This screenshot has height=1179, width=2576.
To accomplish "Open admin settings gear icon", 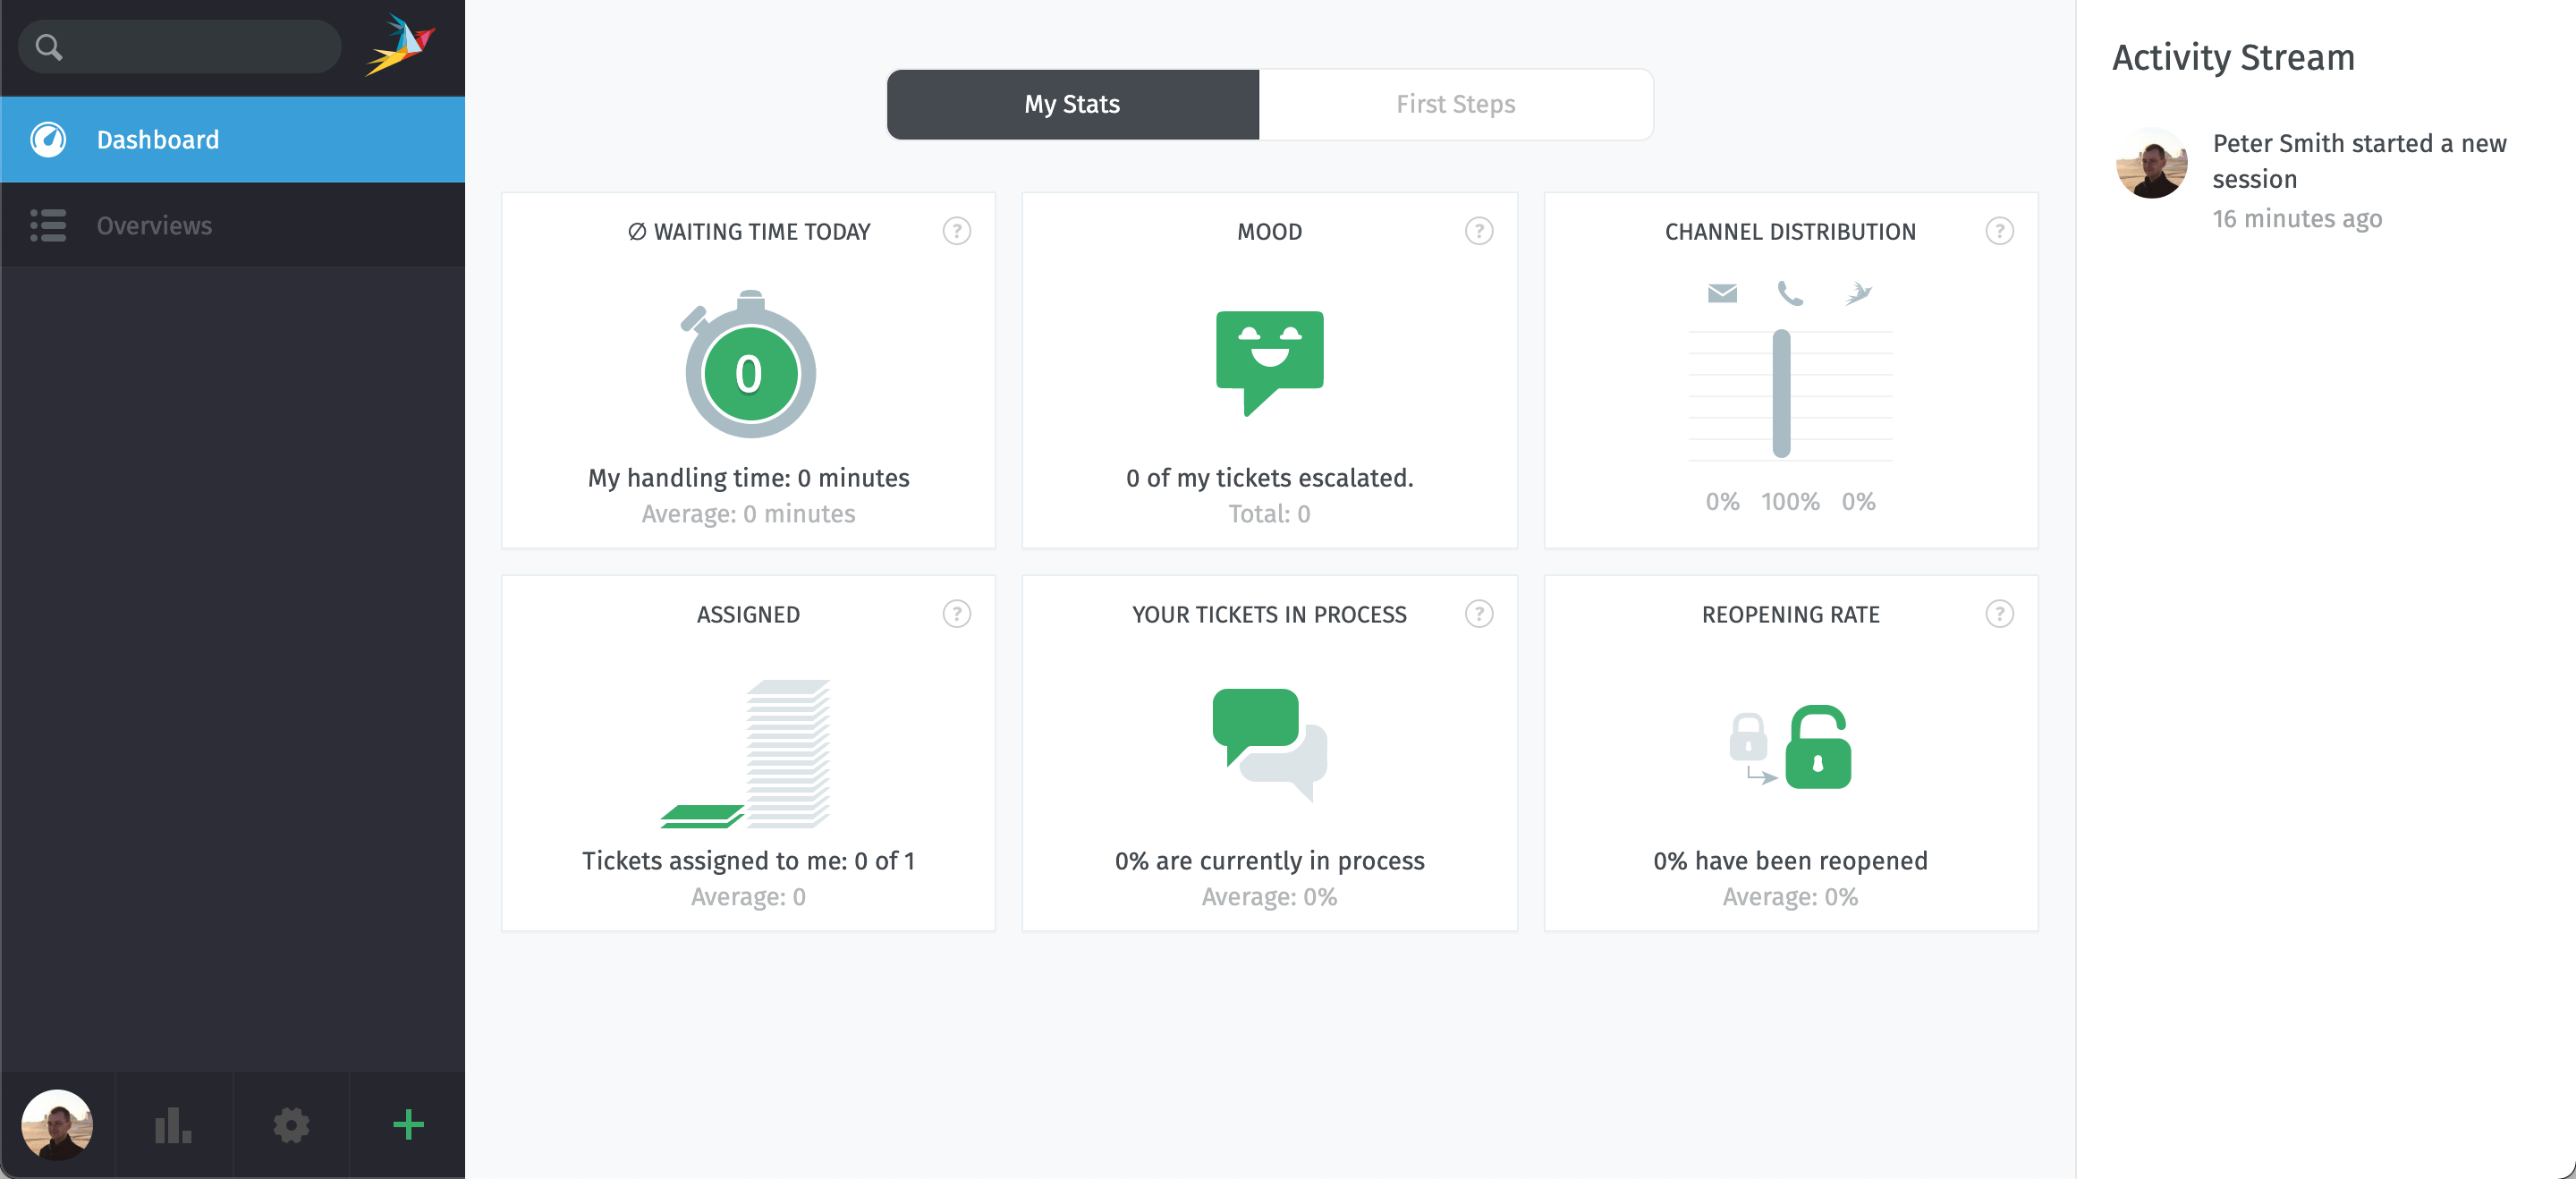I will 291,1125.
